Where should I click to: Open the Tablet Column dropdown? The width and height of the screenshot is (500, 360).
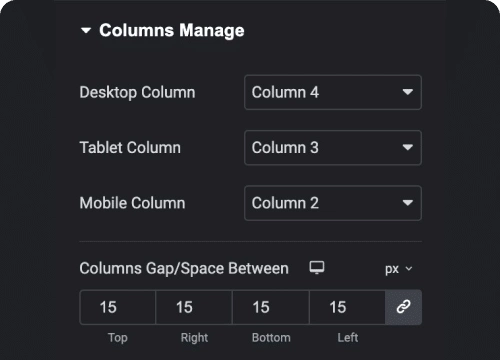[x=333, y=148]
